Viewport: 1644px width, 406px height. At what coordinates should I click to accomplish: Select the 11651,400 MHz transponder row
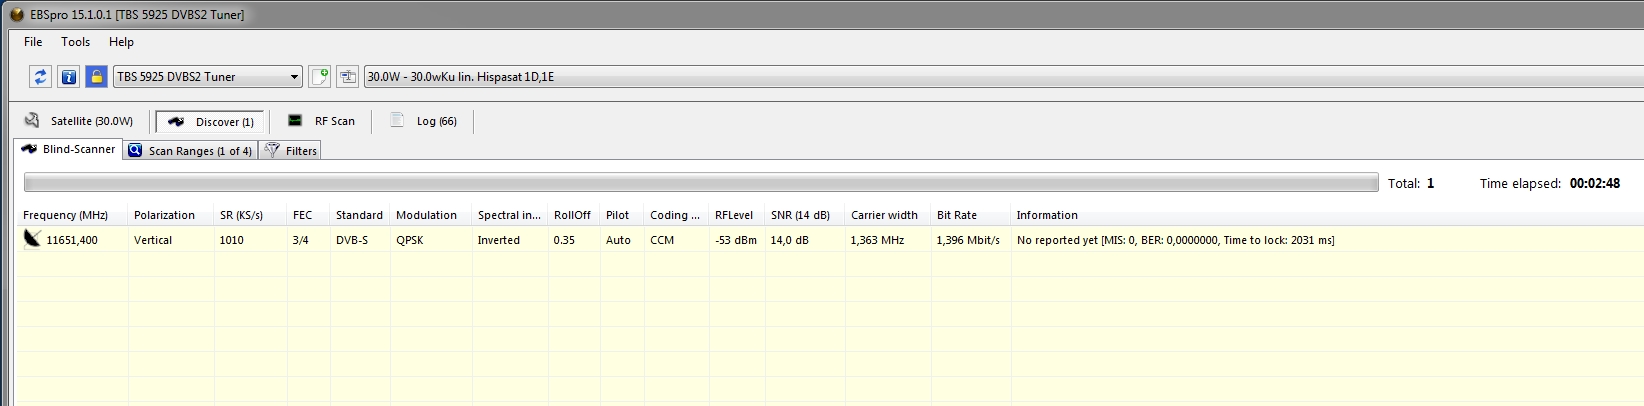pyautogui.click(x=72, y=241)
